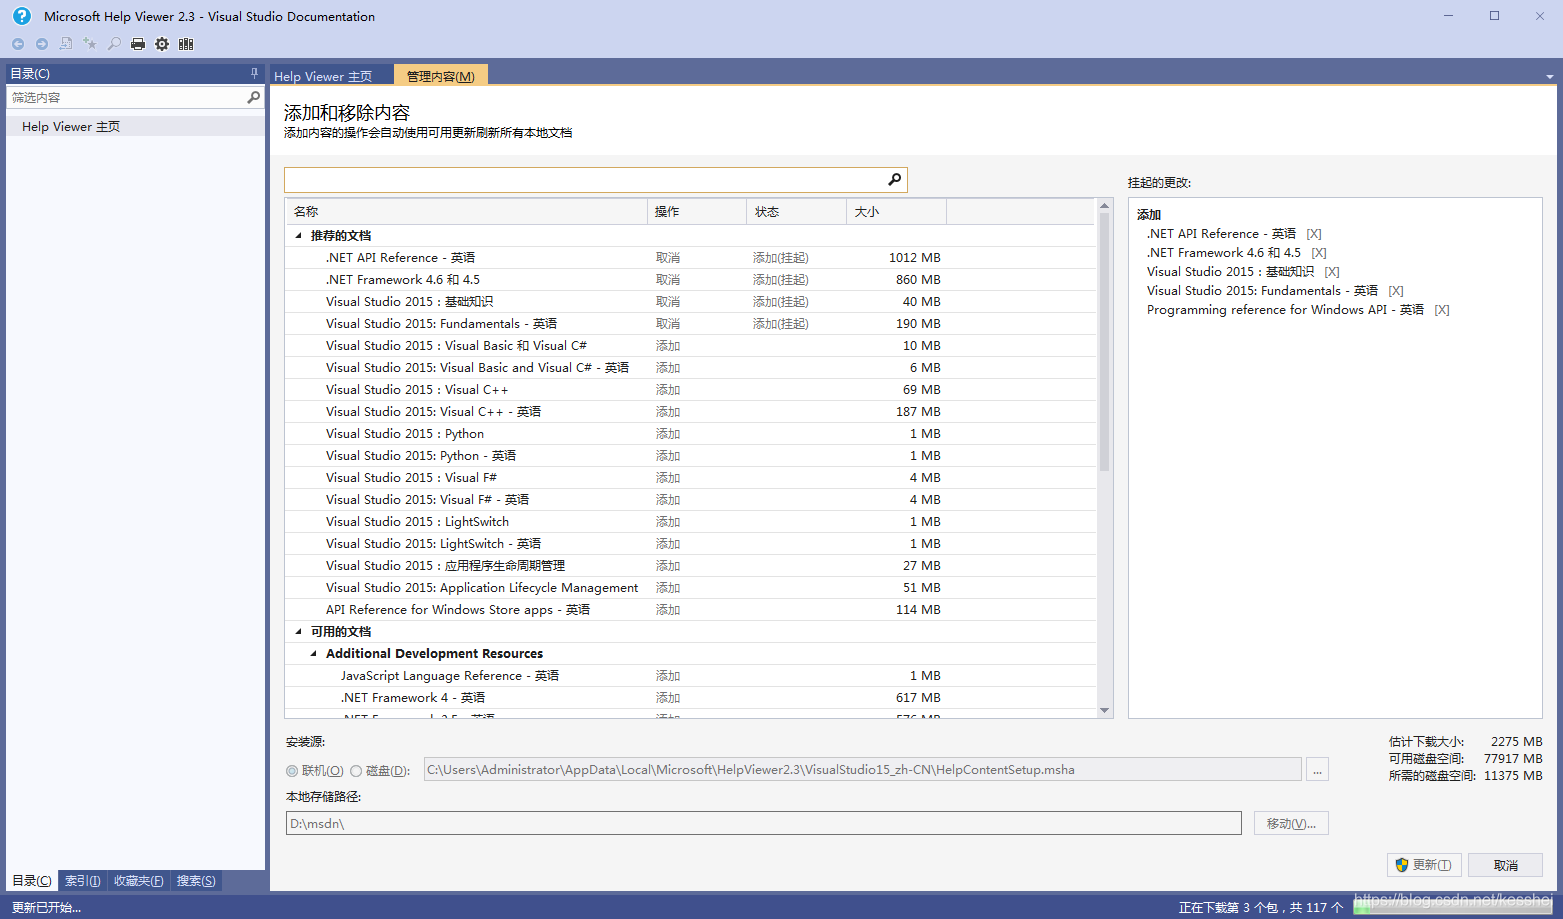Click the 状态 column header

797,212
